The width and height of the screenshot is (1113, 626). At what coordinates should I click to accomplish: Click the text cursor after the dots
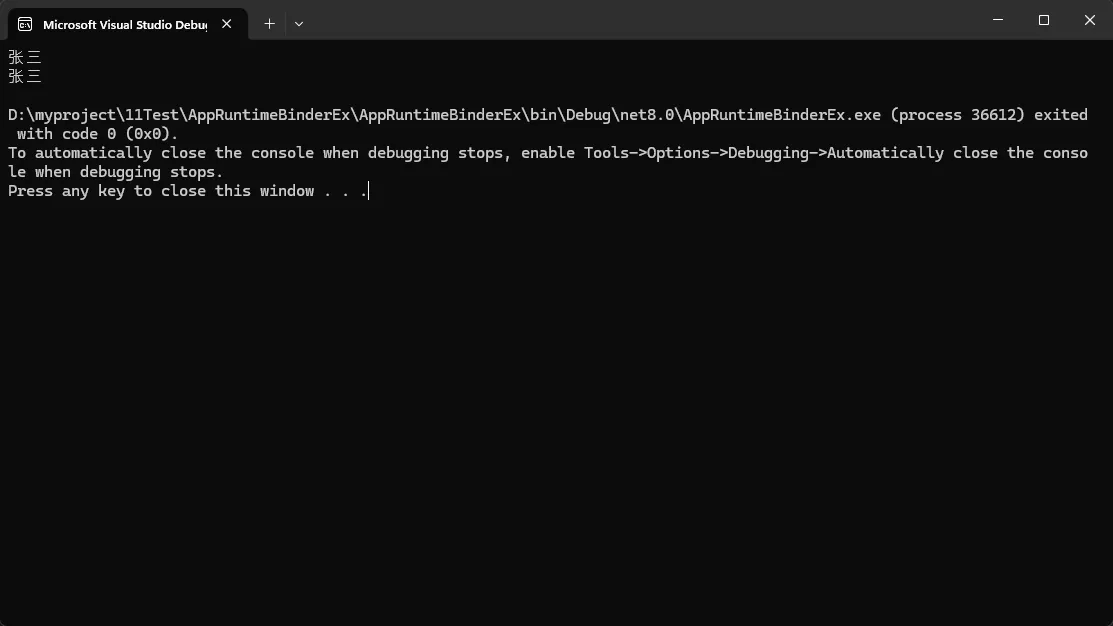click(368, 191)
